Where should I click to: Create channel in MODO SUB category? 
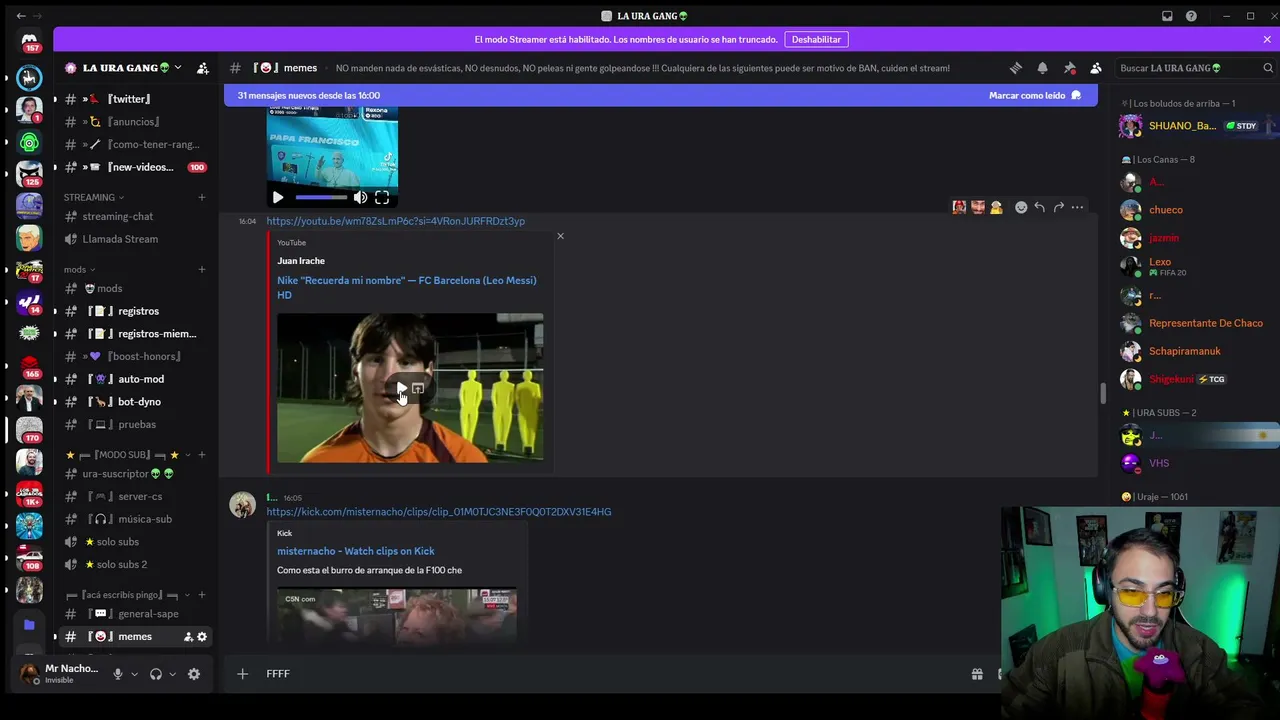click(x=202, y=455)
